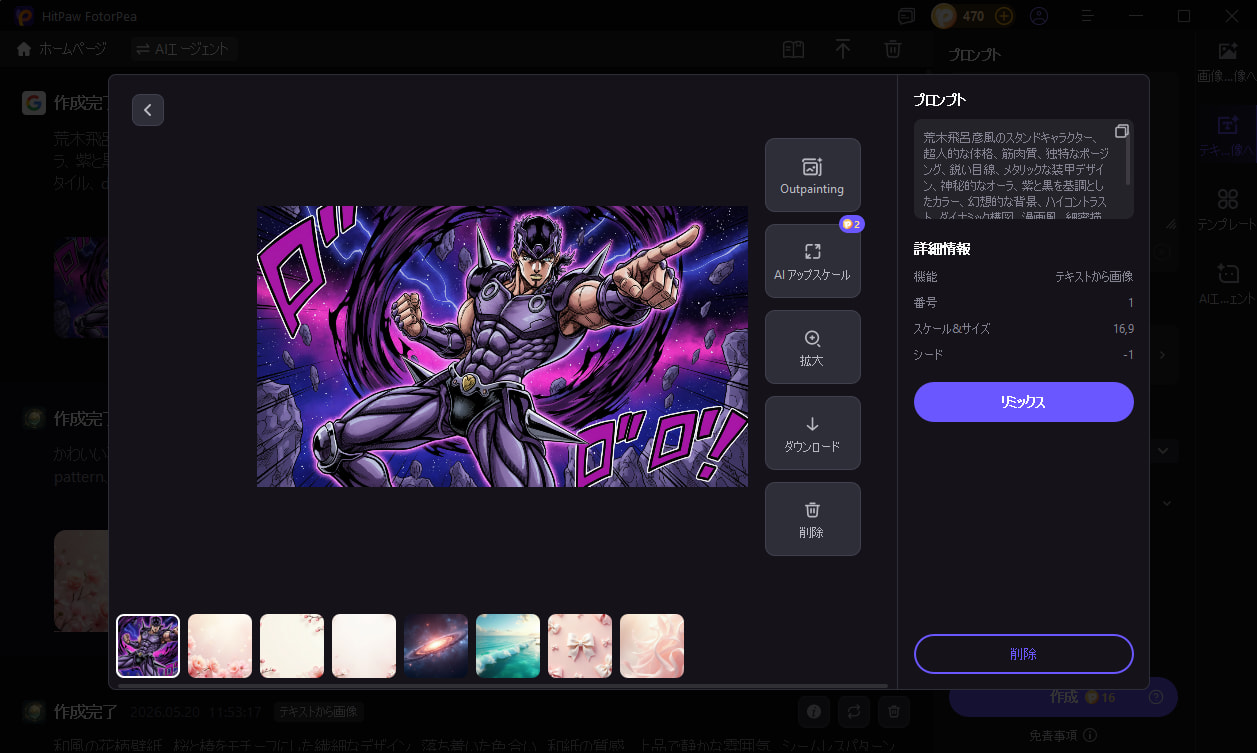Open help icon next to 作成 button
The image size is (1257, 753).
click(x=1157, y=697)
